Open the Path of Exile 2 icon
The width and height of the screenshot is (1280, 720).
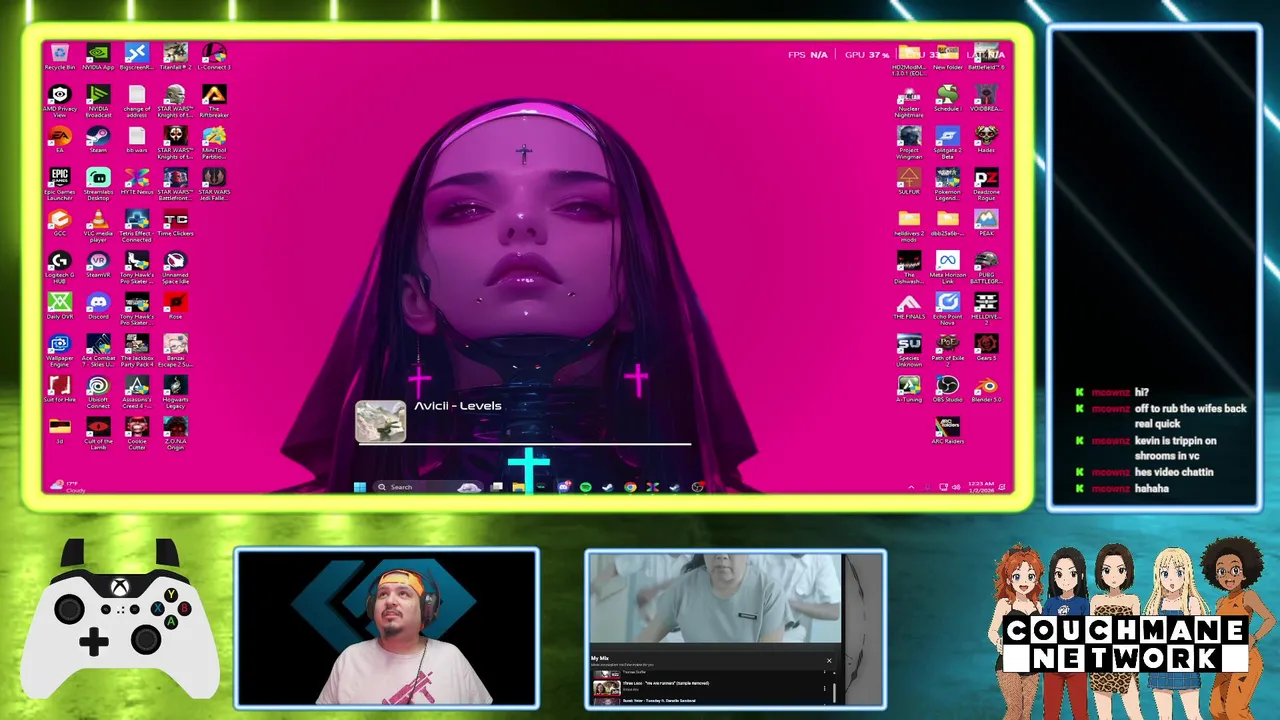[x=947, y=350]
